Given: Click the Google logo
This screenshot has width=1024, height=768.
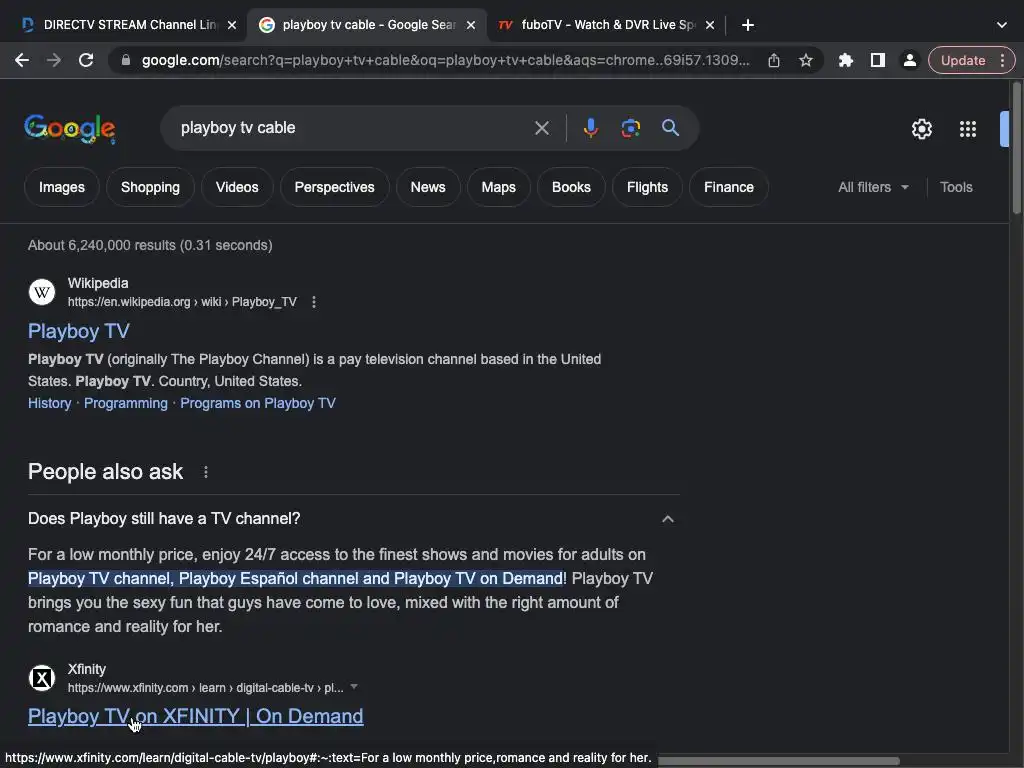Looking at the screenshot, I should click(x=70, y=129).
